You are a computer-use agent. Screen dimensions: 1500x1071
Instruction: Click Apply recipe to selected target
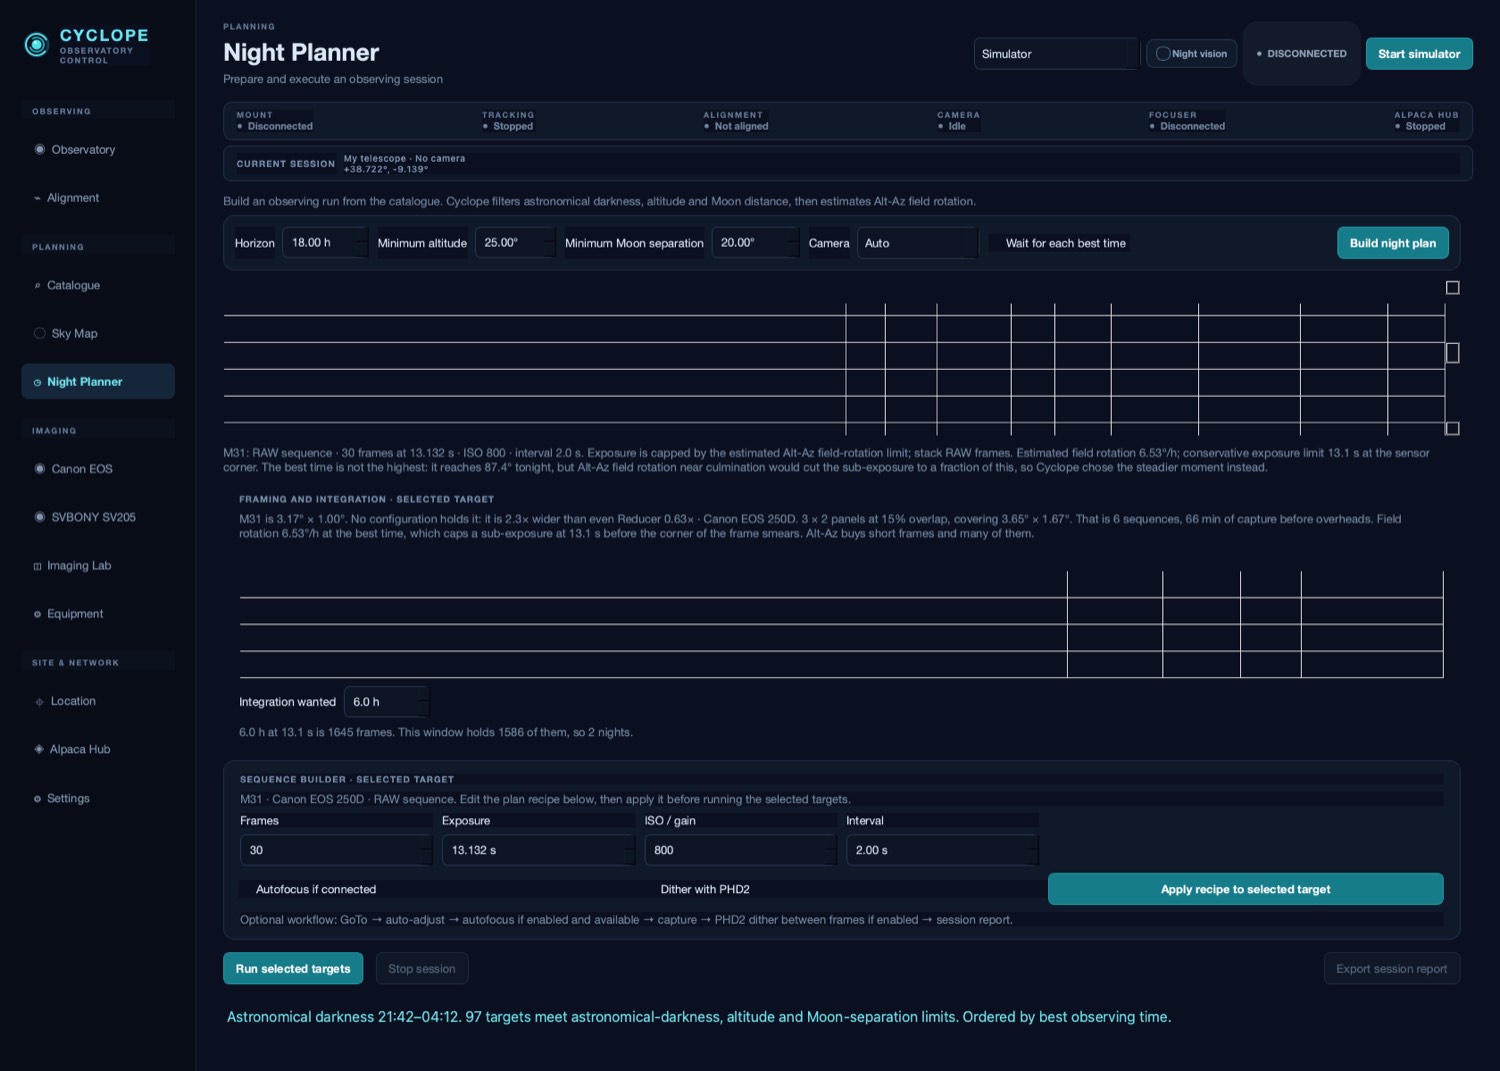pos(1245,889)
